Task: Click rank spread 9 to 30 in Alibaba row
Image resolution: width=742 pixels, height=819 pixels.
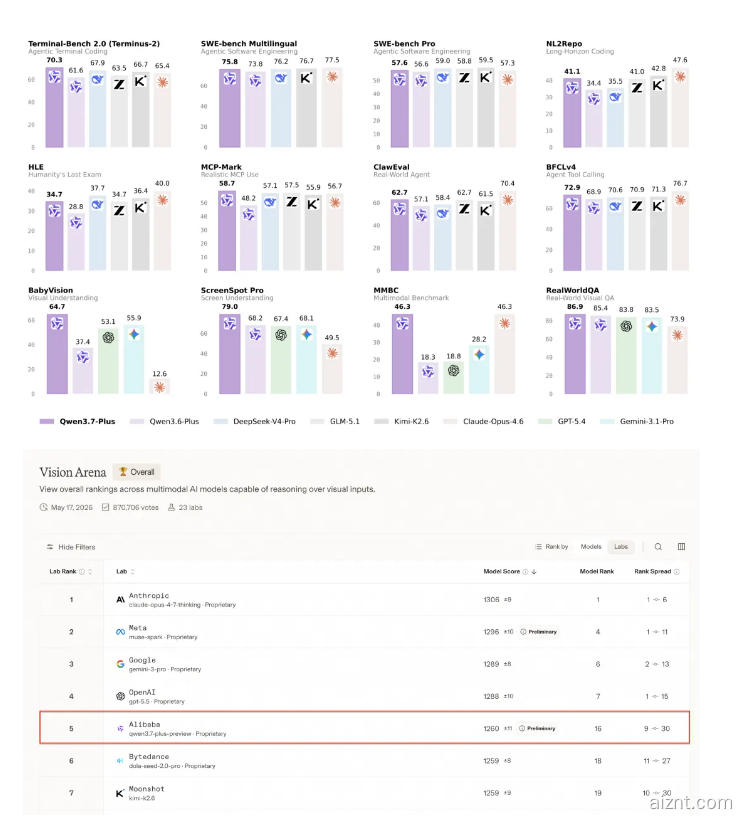Action: (x=657, y=728)
